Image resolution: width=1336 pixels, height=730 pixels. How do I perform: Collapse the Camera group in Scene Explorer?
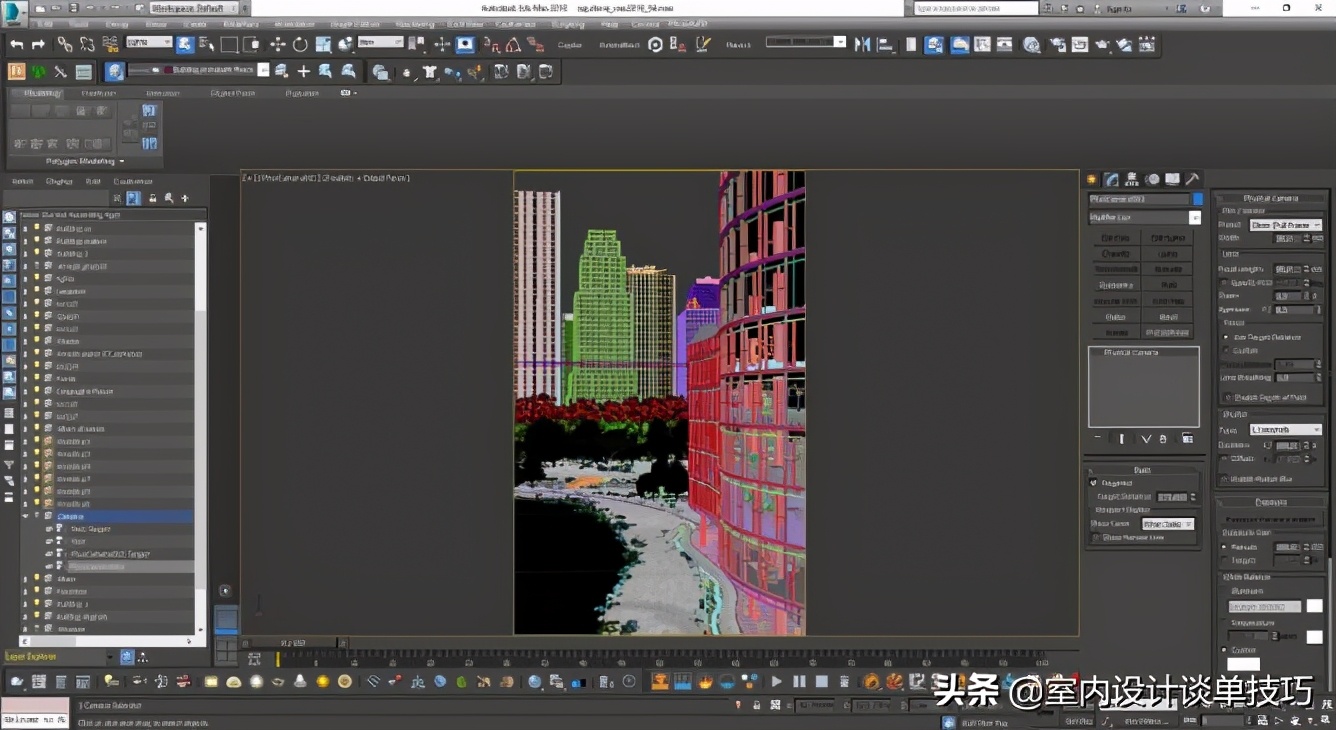(x=25, y=516)
